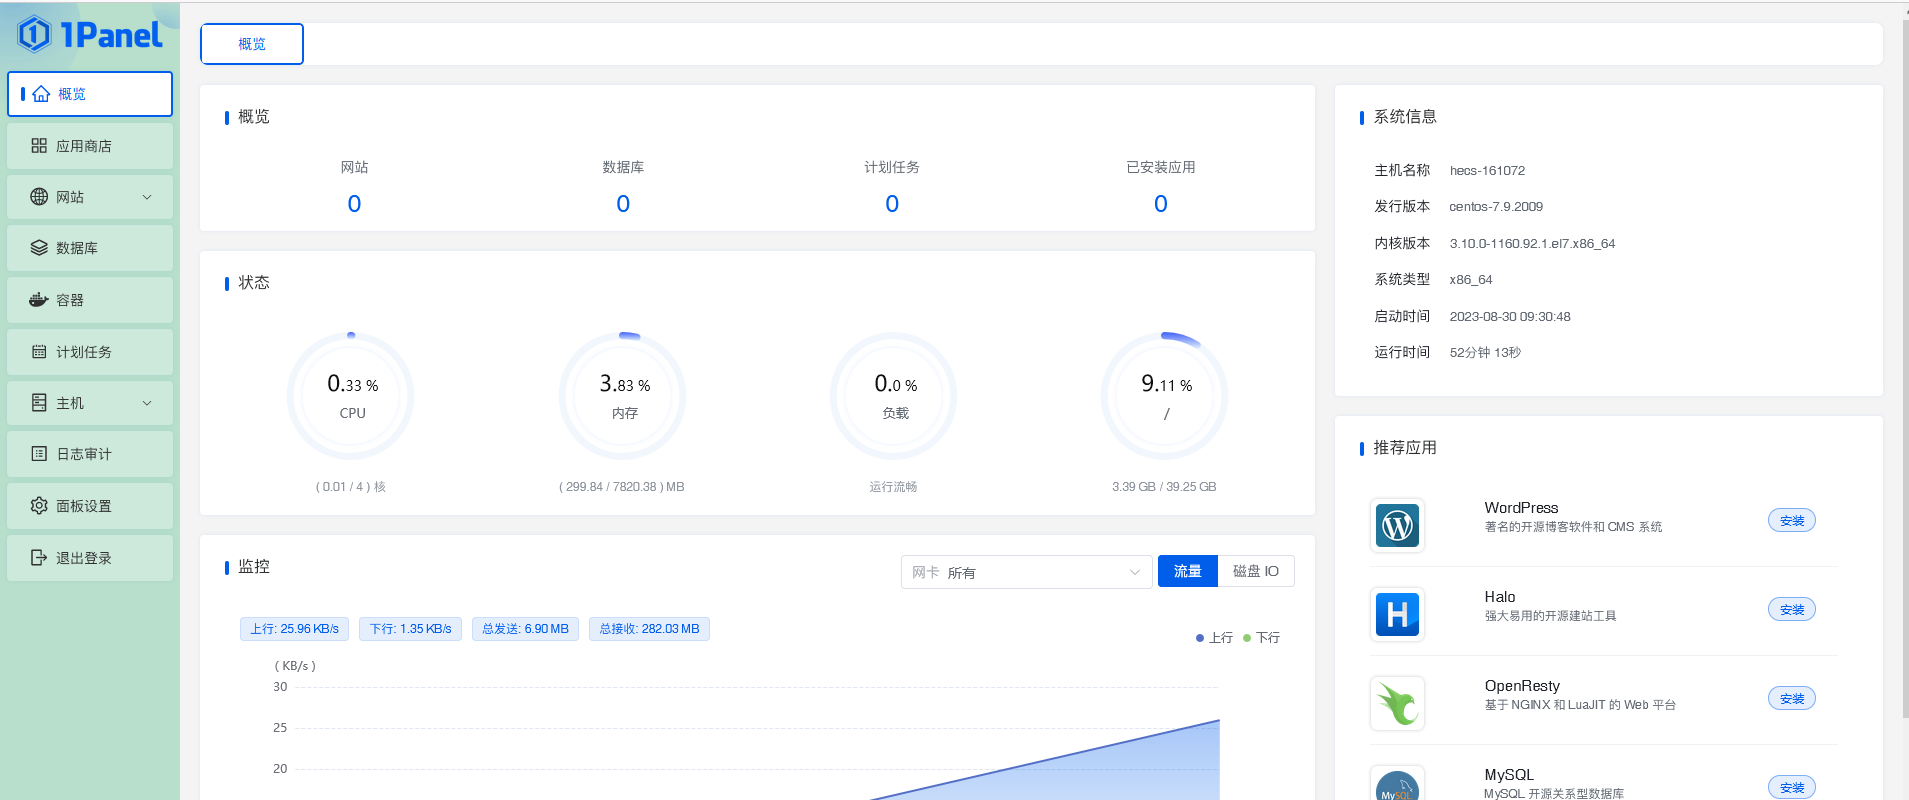Click the disk usage 9.11% gauge
1909x800 pixels.
(1165, 396)
